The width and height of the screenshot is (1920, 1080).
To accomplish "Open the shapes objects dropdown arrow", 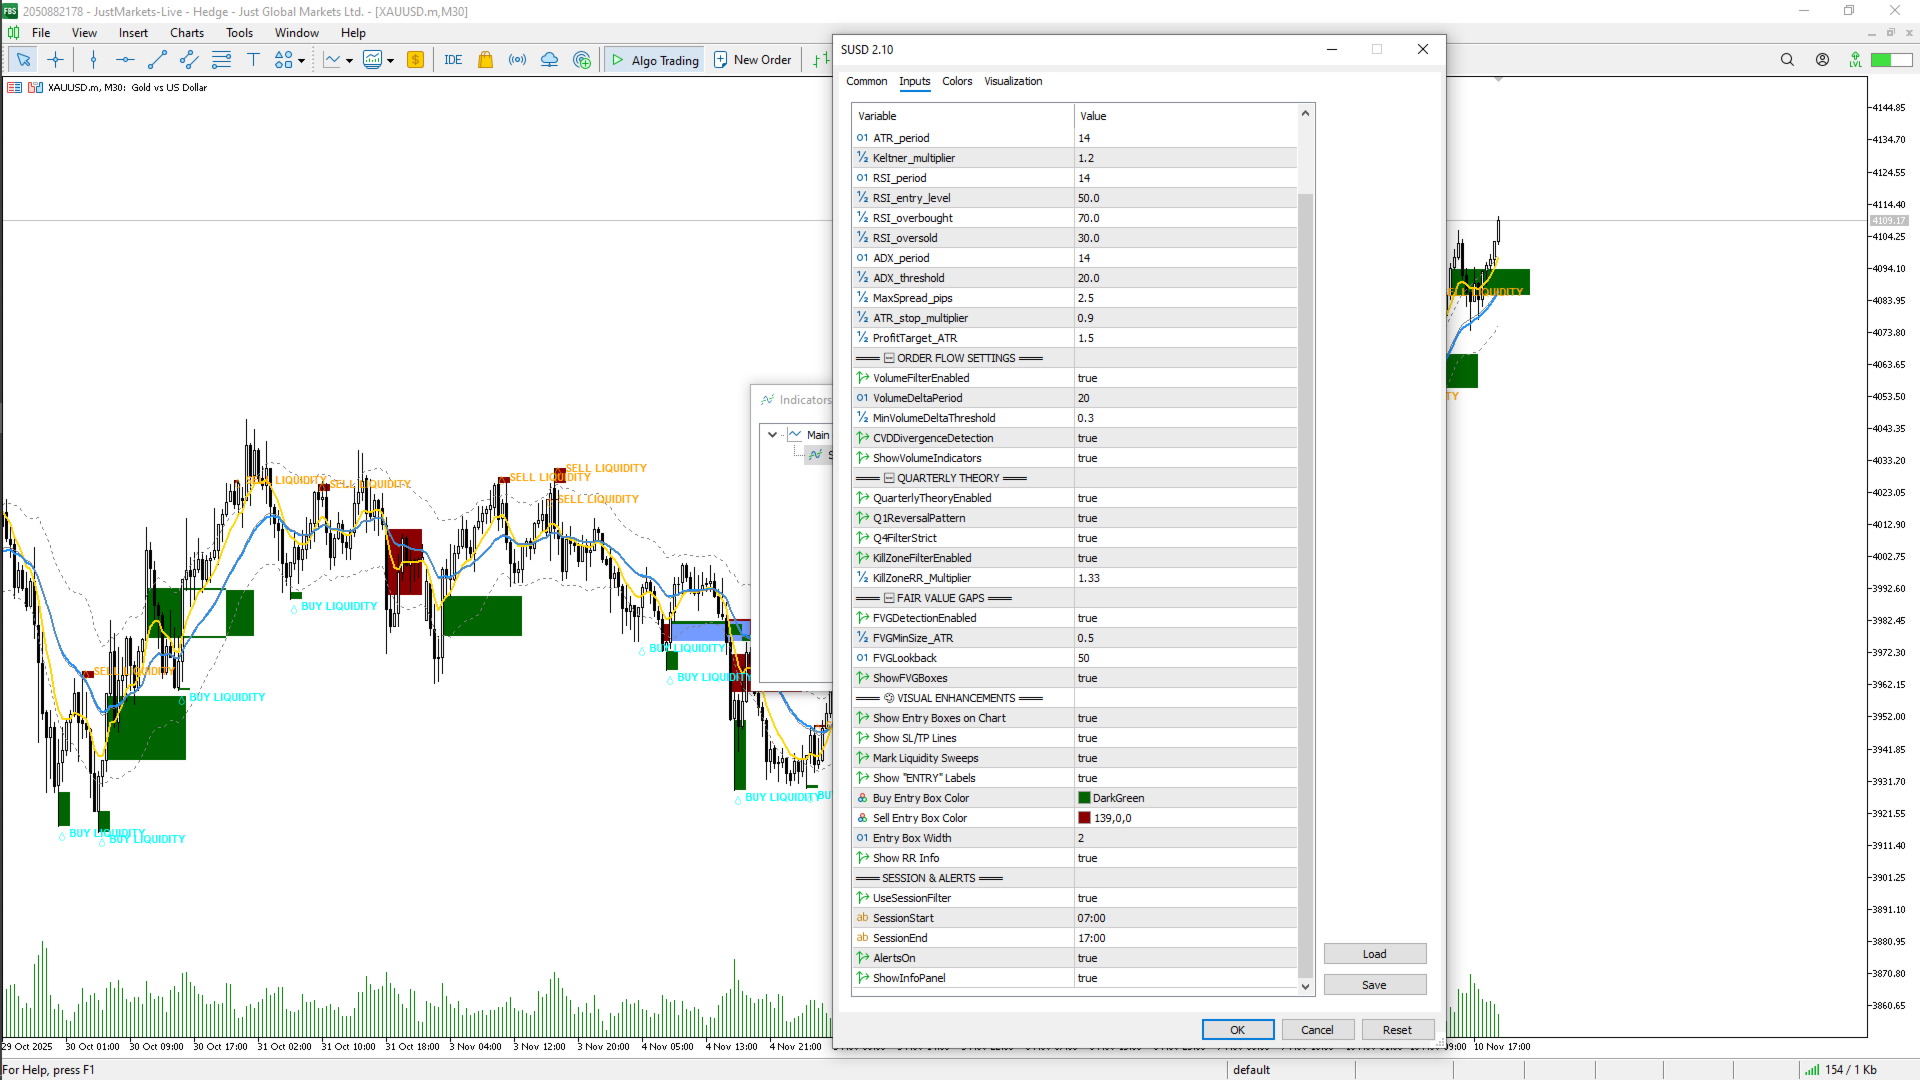I will [x=301, y=61].
